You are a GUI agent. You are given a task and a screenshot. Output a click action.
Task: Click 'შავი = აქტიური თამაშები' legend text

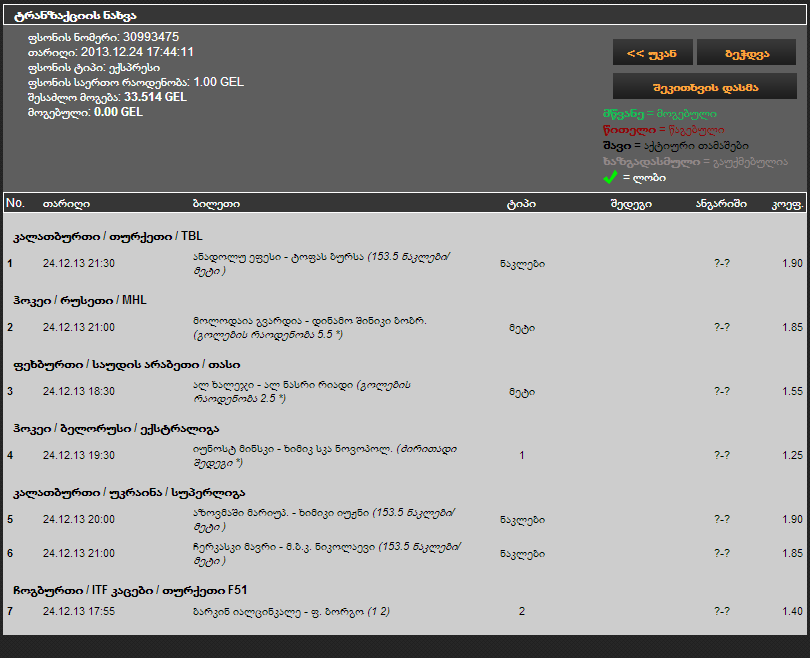676,146
